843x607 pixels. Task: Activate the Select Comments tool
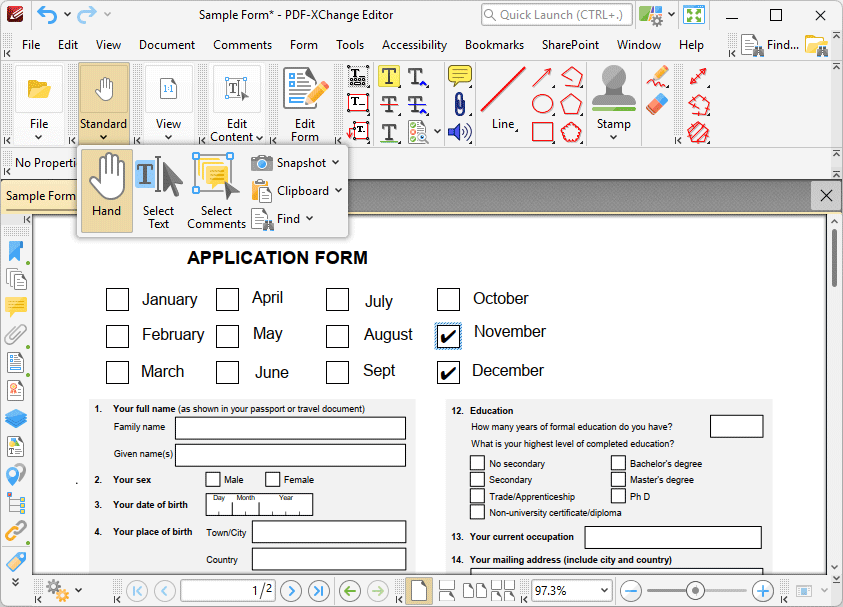click(x=216, y=191)
